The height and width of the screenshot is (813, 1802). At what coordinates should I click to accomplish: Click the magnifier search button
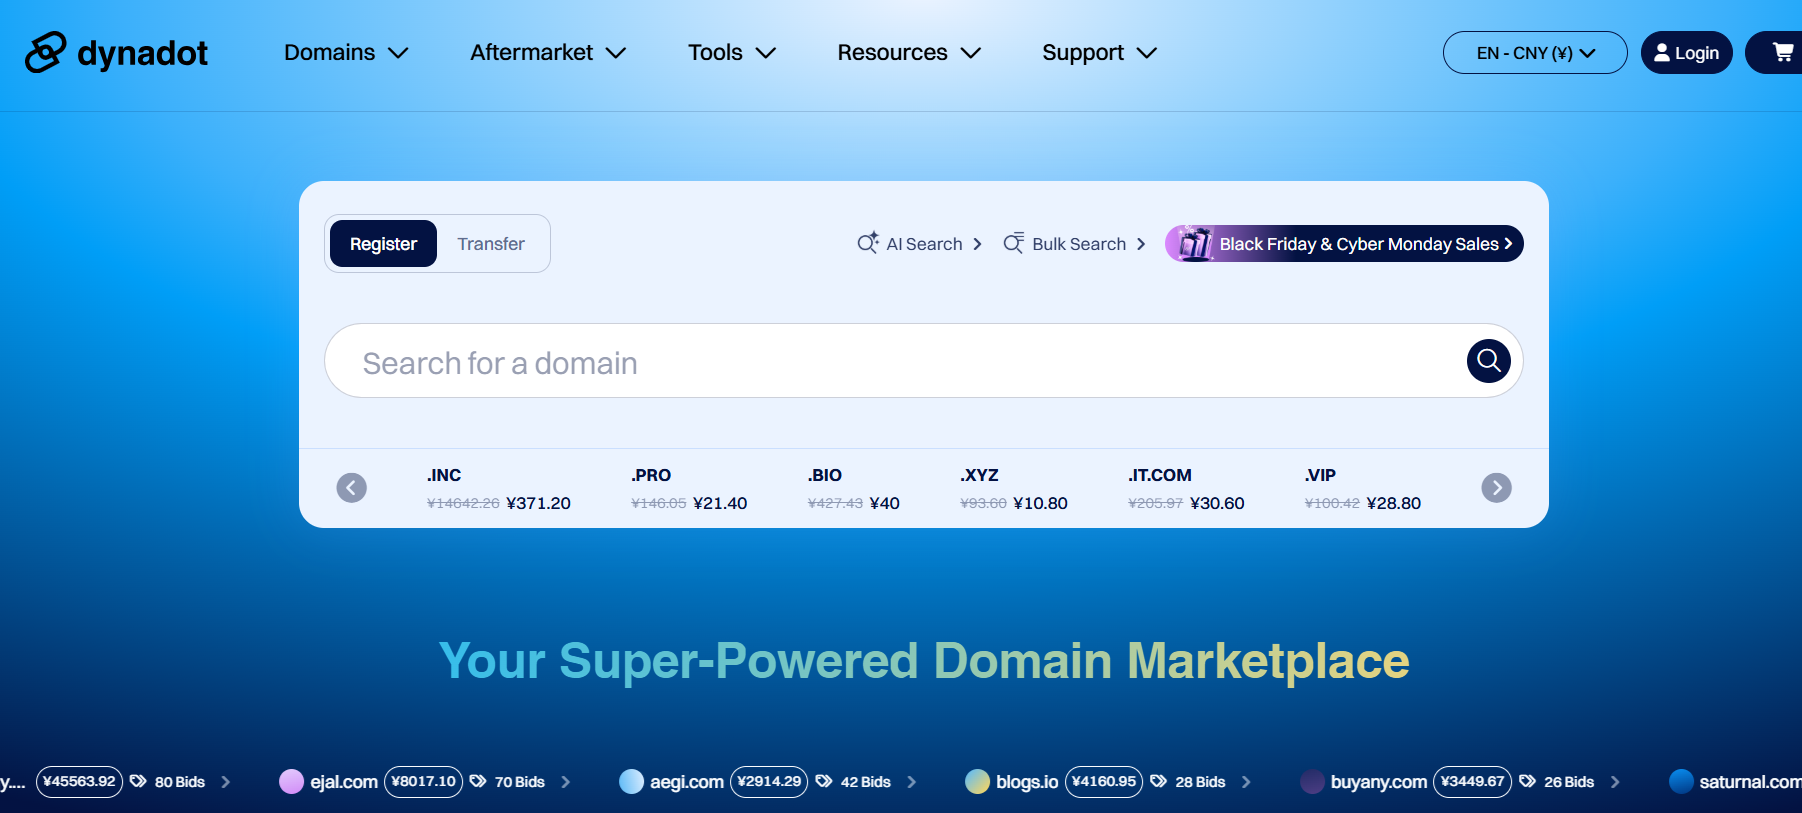(1488, 361)
